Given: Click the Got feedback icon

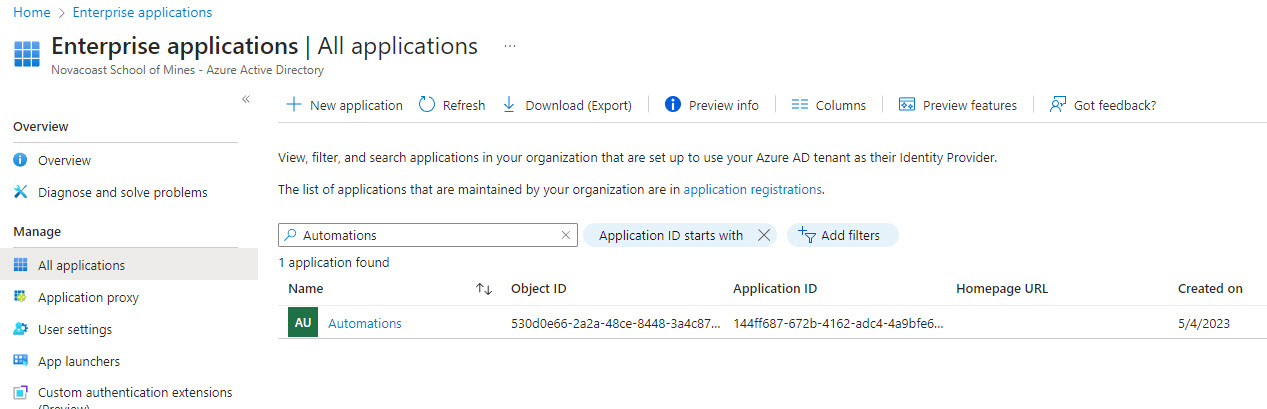Looking at the screenshot, I should tap(1057, 105).
